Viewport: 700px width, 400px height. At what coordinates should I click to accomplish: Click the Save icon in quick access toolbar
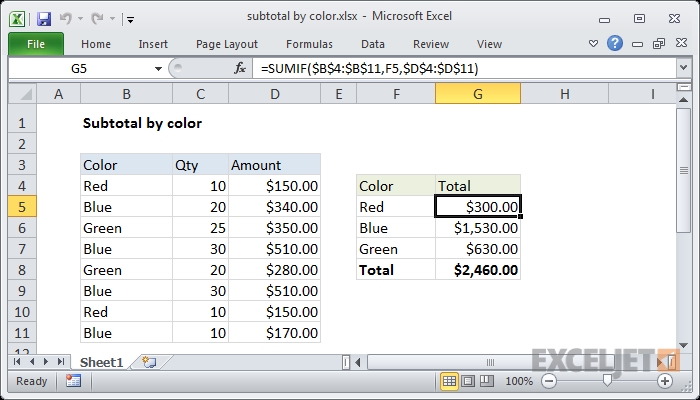[43, 18]
